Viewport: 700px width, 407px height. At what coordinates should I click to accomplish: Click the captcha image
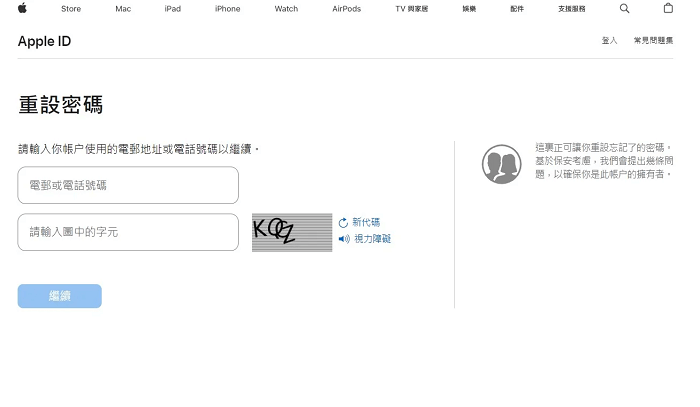(x=292, y=233)
